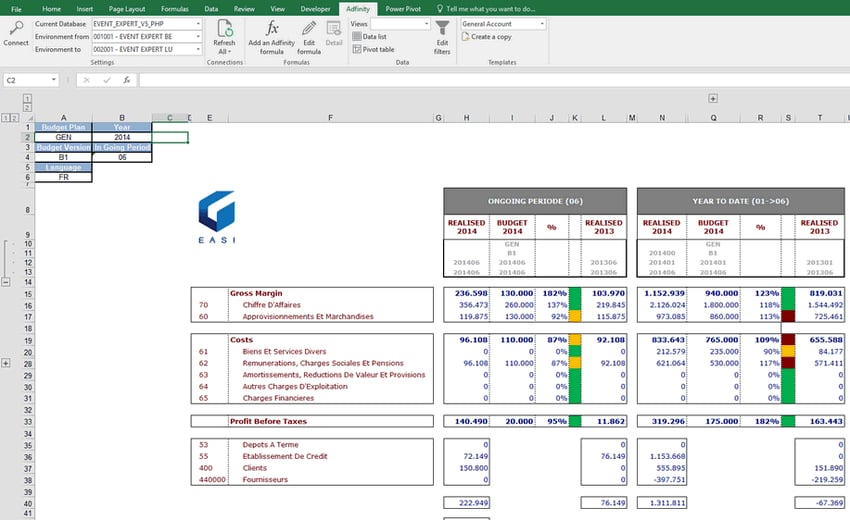Viewport: 850px width, 520px height.
Task: Click the Refresh All icon
Action: point(224,29)
